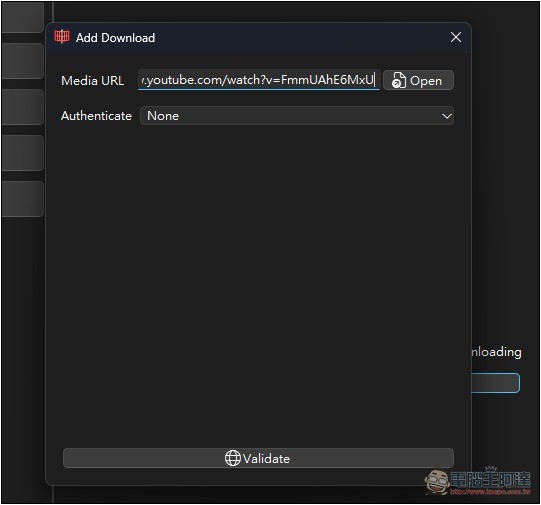Image resolution: width=541 pixels, height=505 pixels.
Task: Click the Open button label text
Action: pyautogui.click(x=426, y=81)
